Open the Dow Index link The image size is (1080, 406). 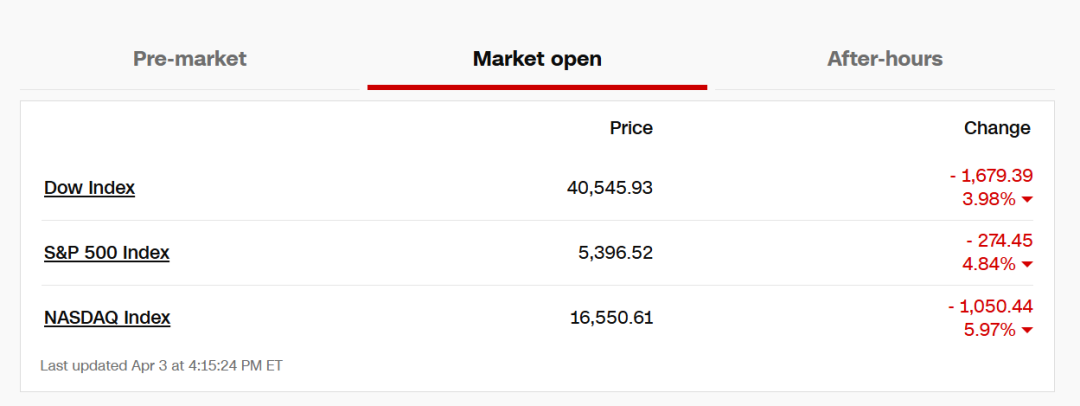[89, 188]
